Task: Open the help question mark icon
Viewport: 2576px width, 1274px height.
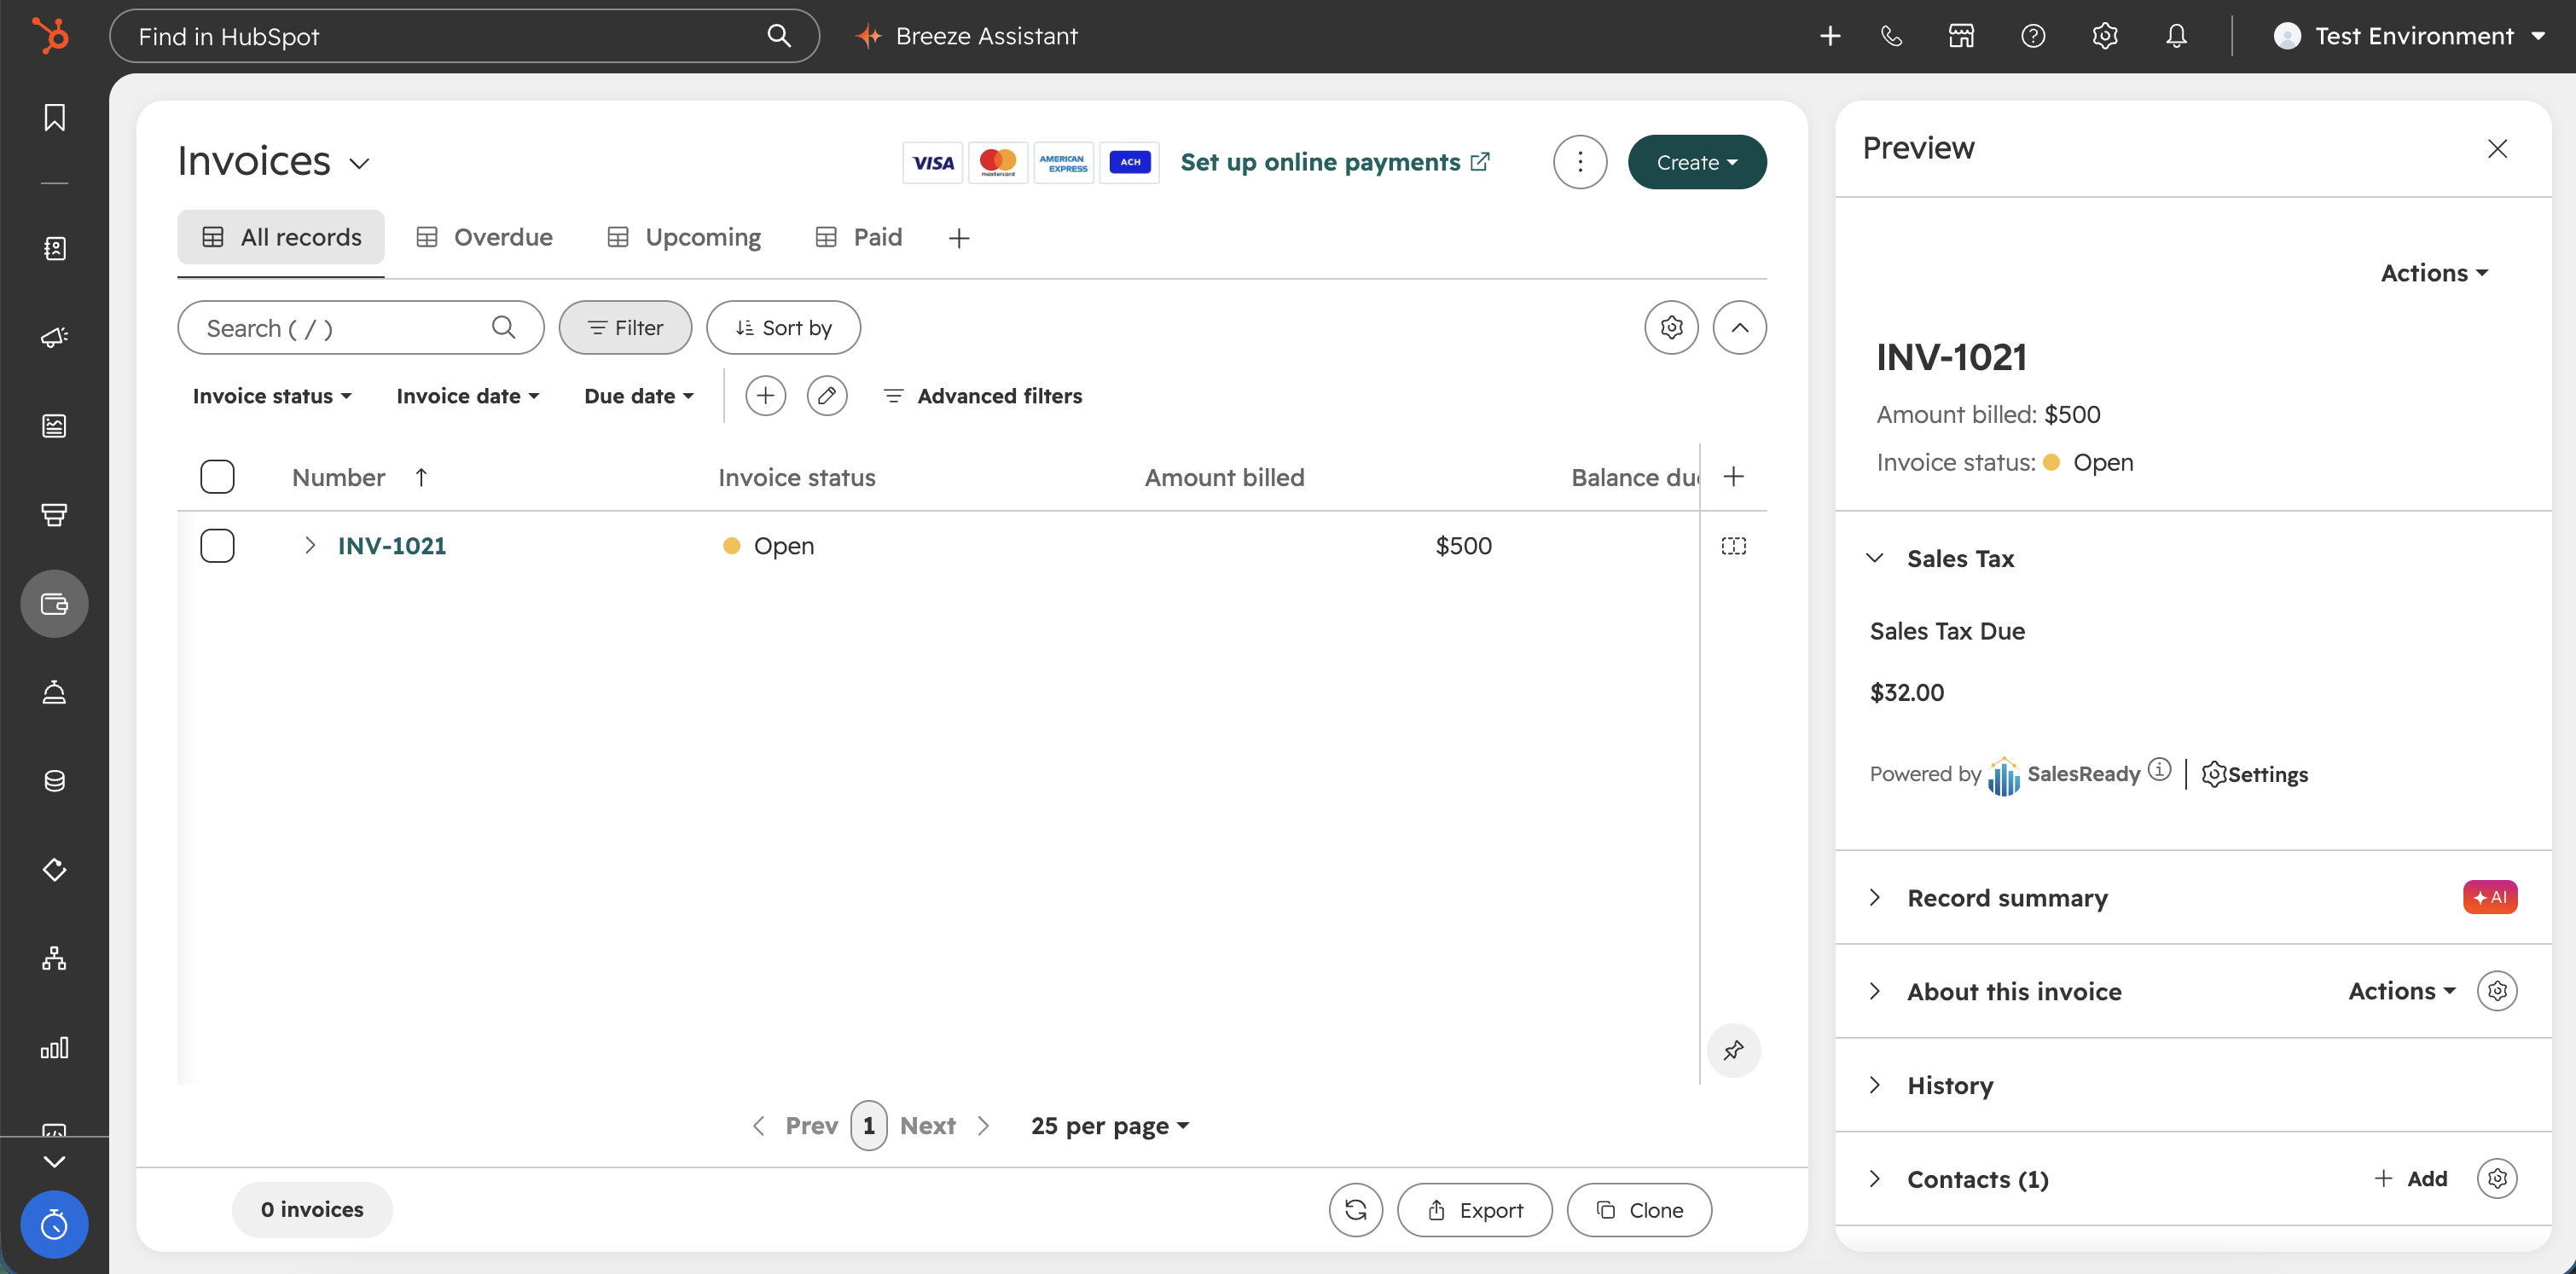Action: pyautogui.click(x=2033, y=36)
